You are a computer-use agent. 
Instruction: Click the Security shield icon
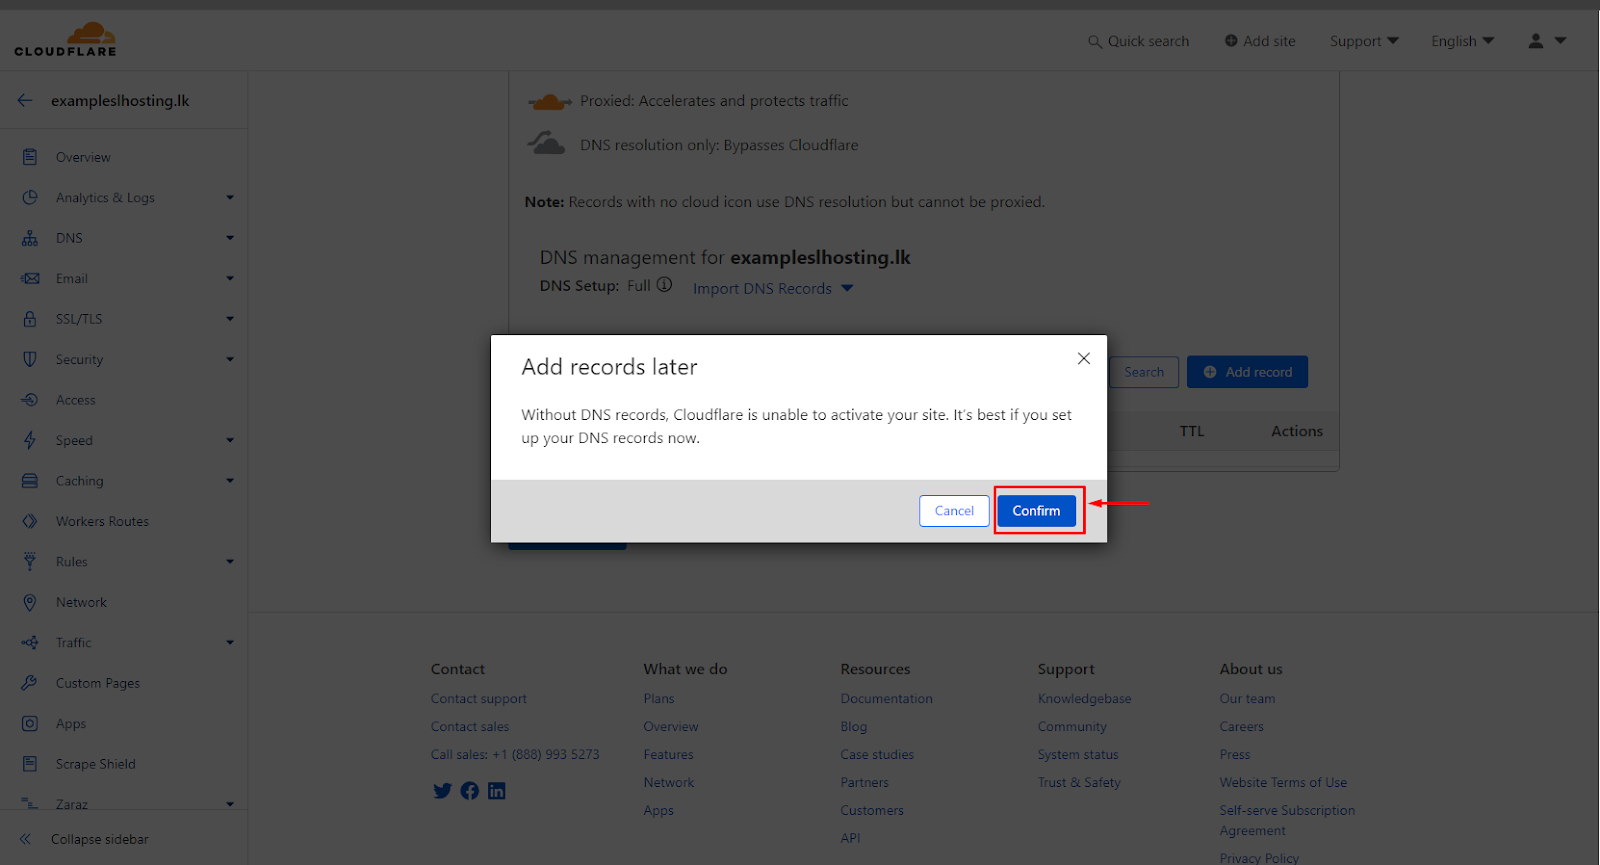coord(30,359)
